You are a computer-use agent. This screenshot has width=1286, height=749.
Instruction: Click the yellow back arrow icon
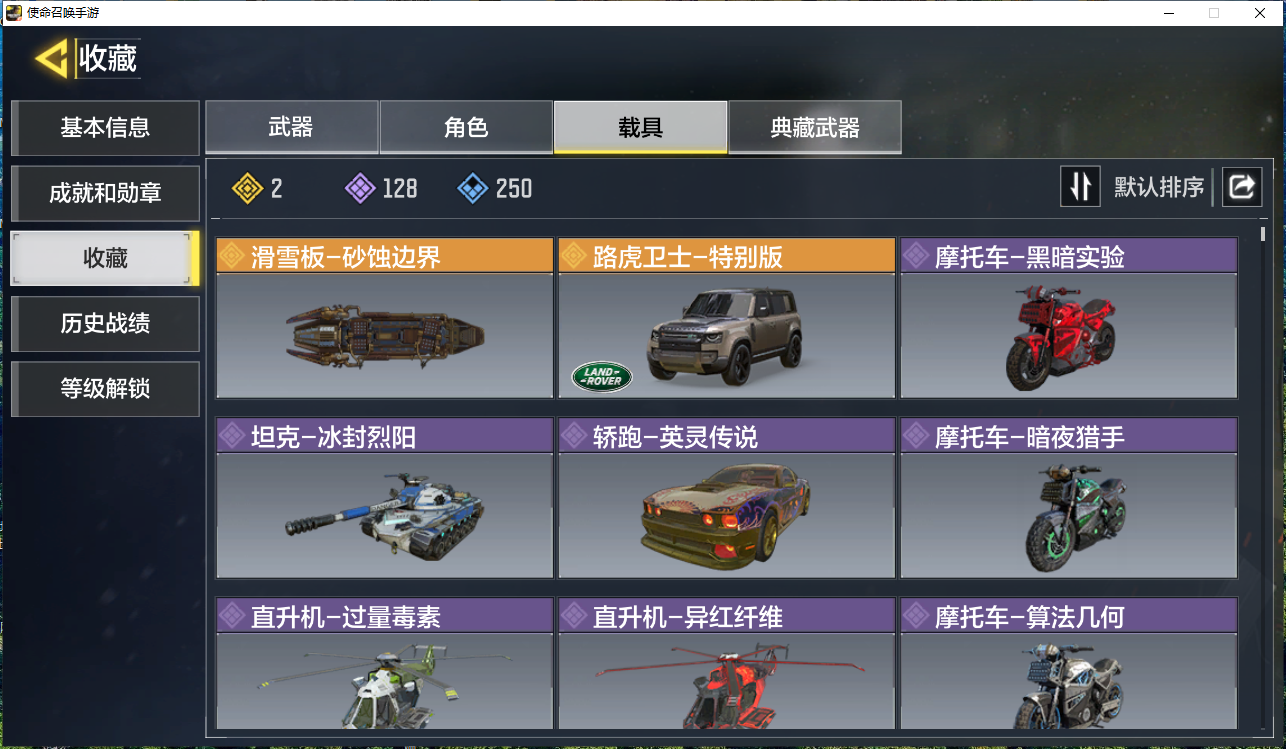pos(51,59)
